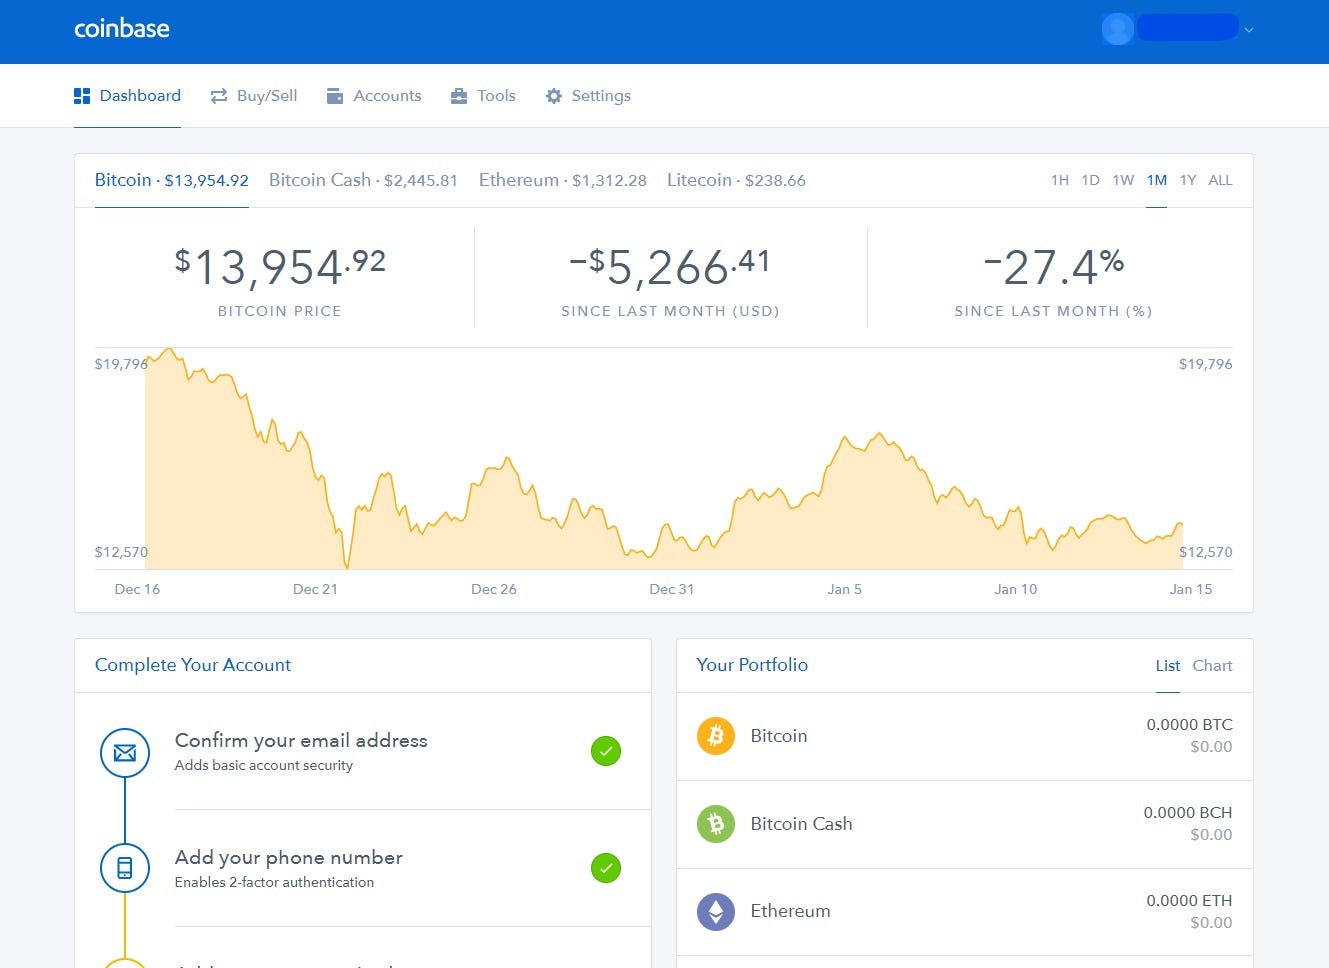
Task: Click the 0.0000 BTC balance
Action: coord(1190,725)
